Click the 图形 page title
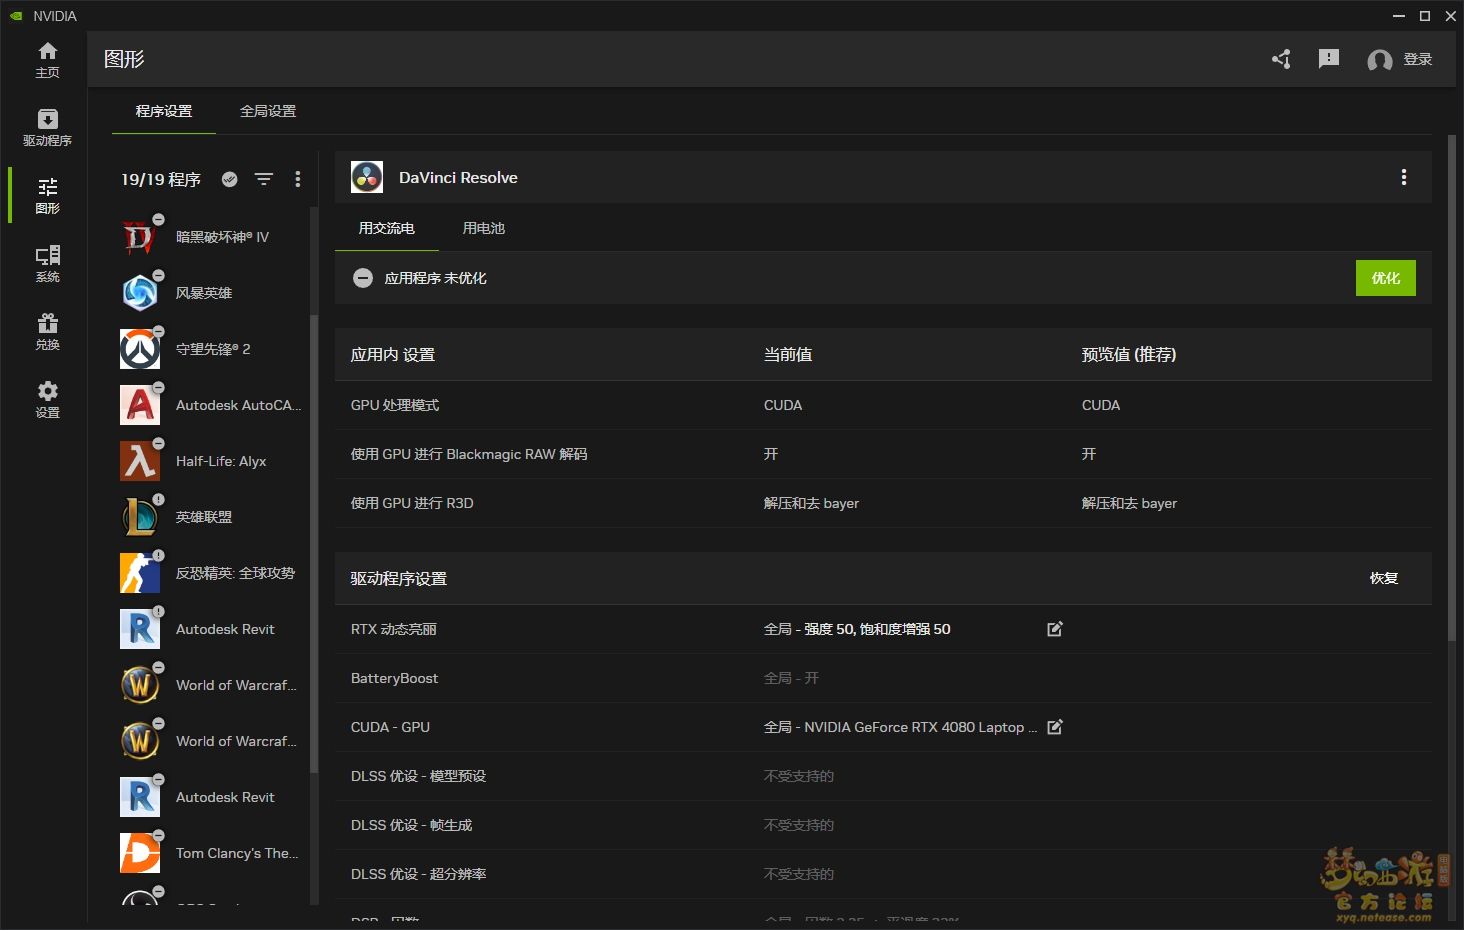 pyautogui.click(x=124, y=59)
